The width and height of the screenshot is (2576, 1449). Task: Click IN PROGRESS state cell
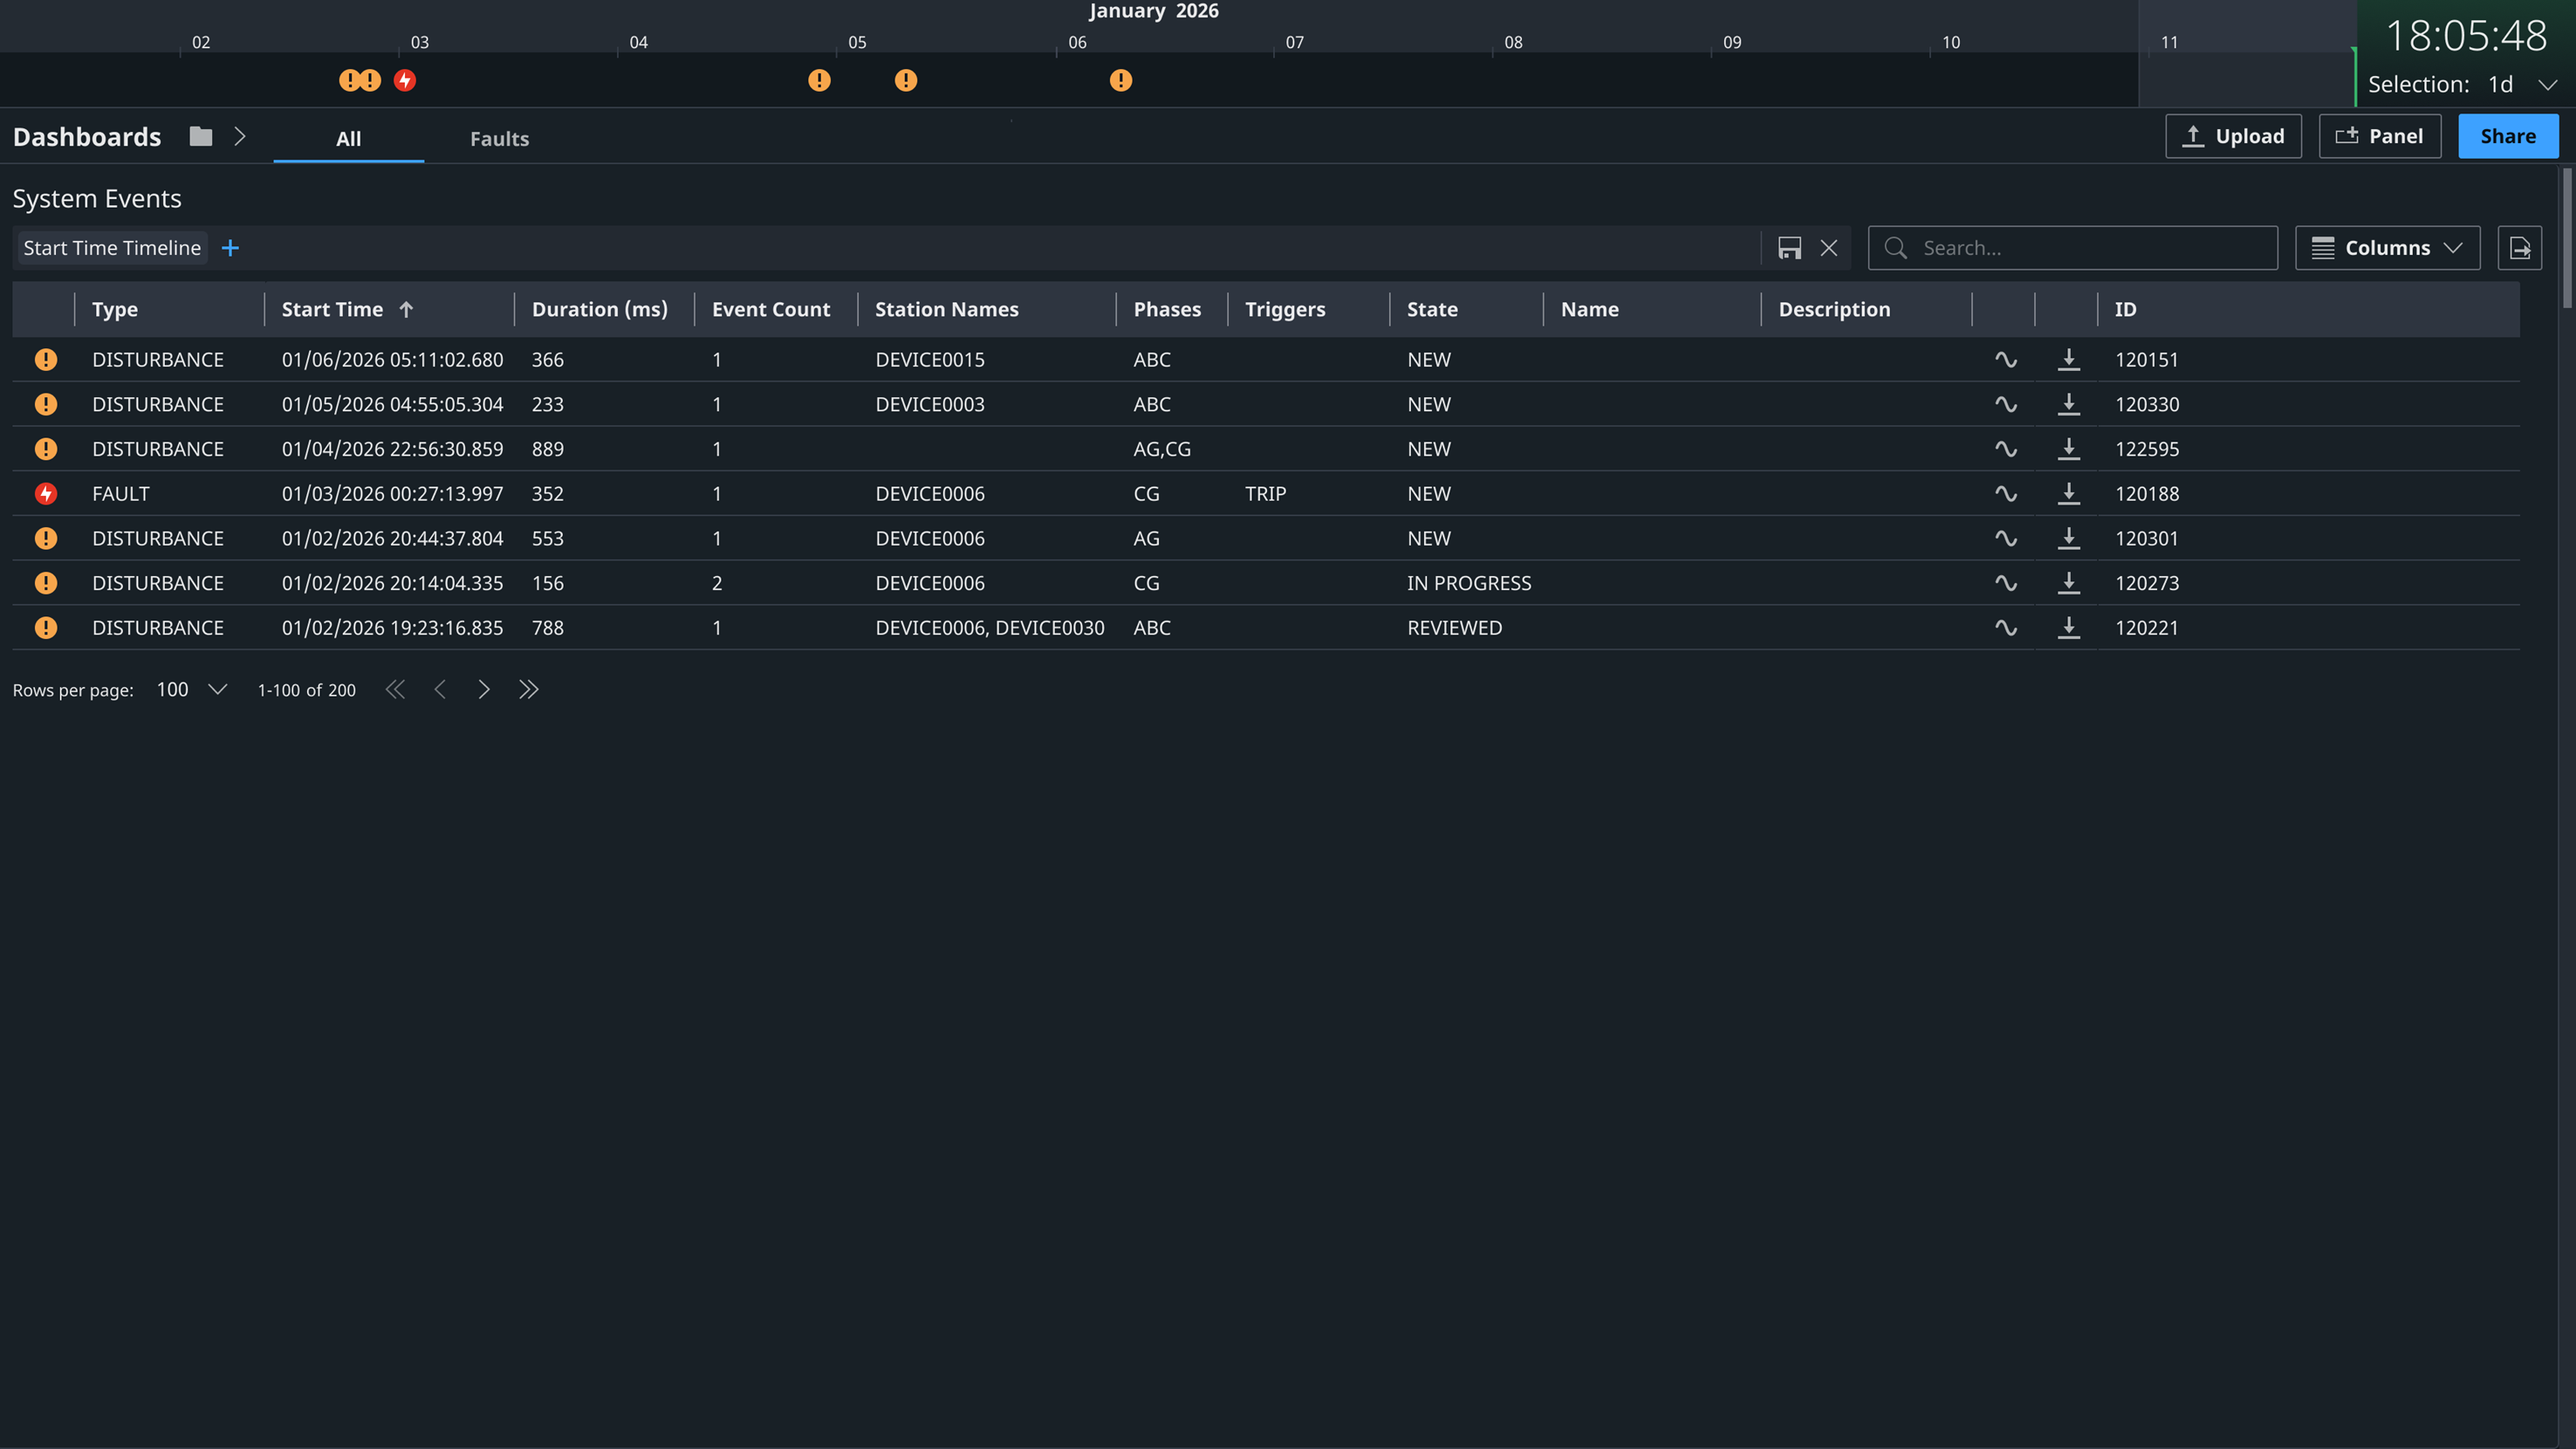(x=1468, y=583)
